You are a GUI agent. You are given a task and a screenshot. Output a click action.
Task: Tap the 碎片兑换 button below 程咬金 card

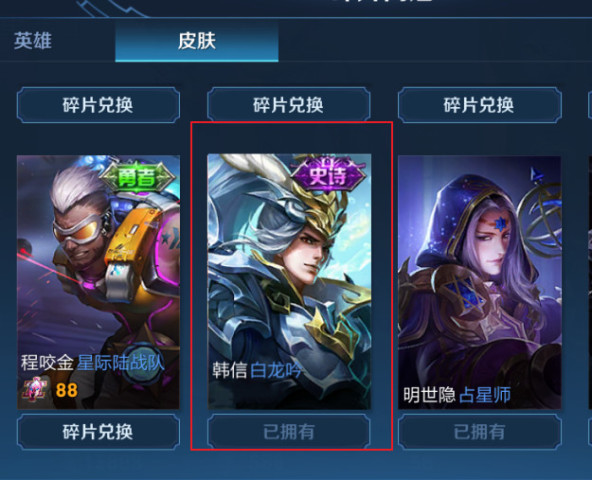pos(98,432)
